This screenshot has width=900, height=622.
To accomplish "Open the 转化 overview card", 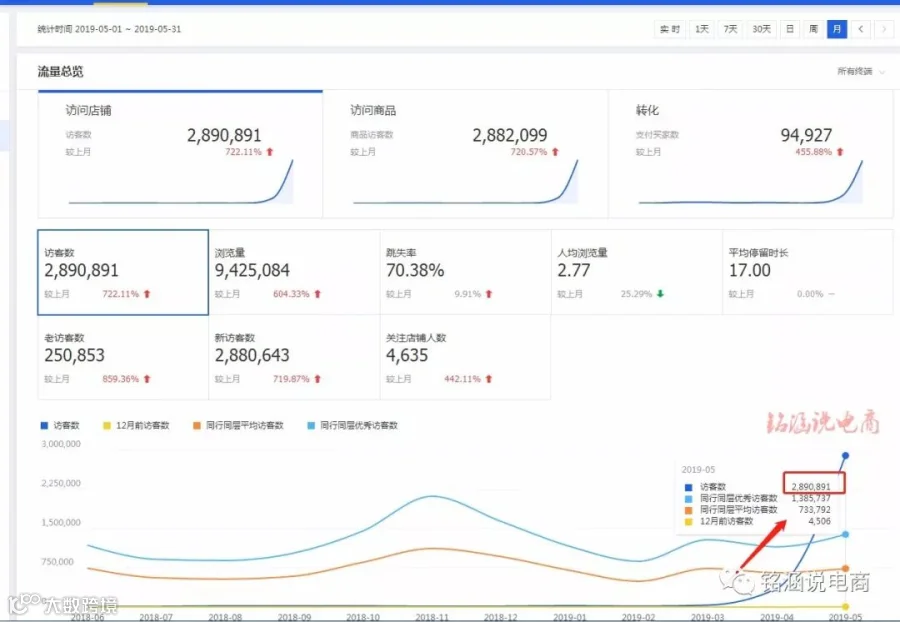I will tap(751, 154).
